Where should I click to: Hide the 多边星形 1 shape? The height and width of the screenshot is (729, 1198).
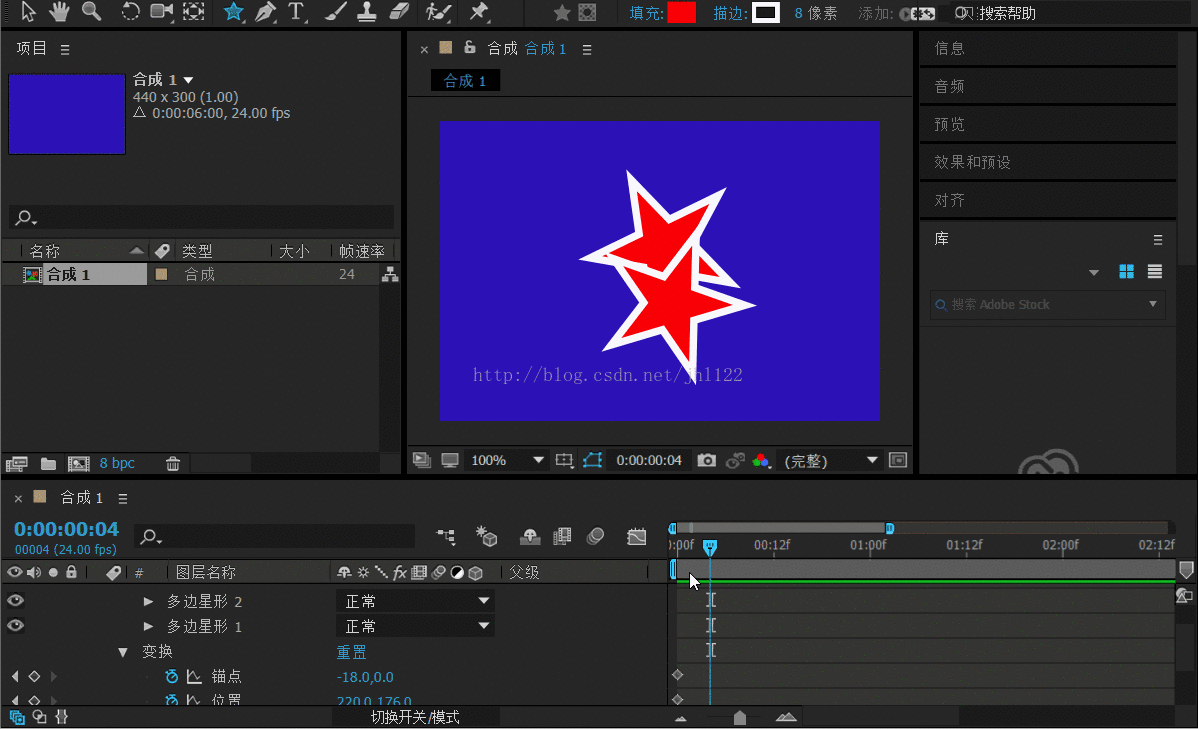15,626
